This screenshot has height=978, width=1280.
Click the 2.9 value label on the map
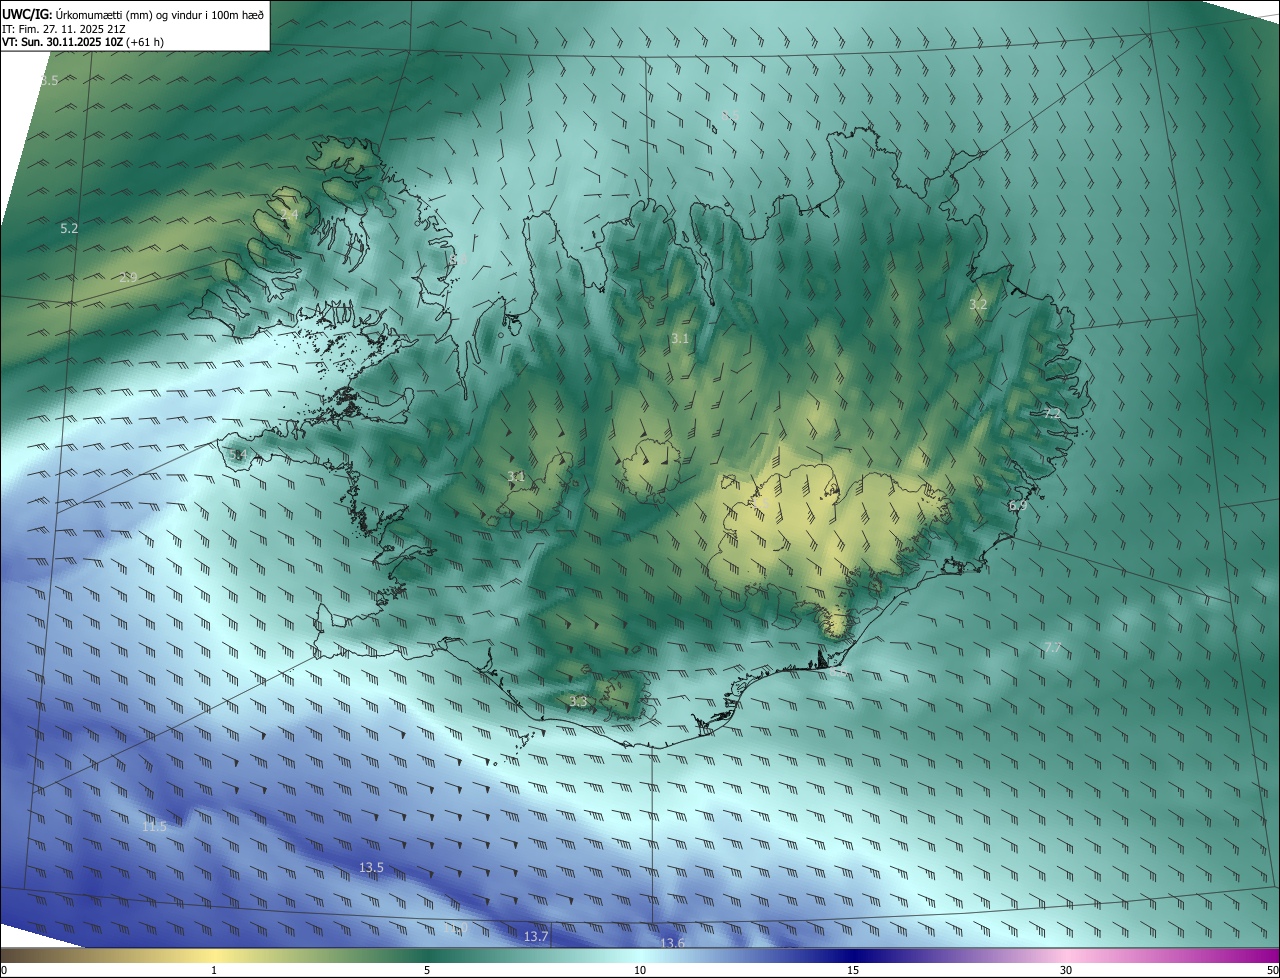click(x=128, y=277)
